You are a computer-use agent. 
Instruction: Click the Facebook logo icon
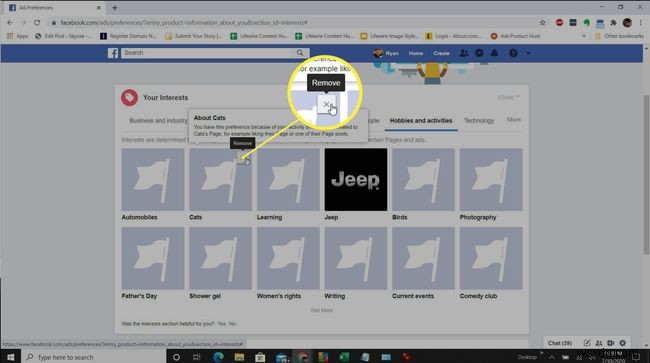113,53
